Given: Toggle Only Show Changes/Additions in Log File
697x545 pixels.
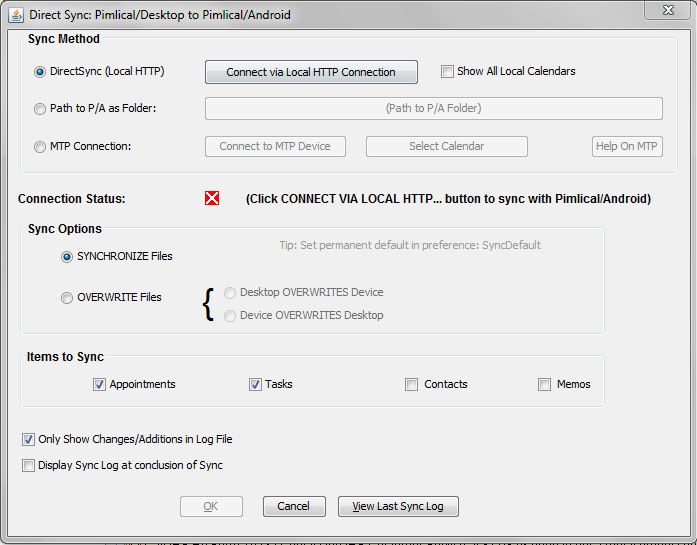Looking at the screenshot, I should (x=28, y=440).
